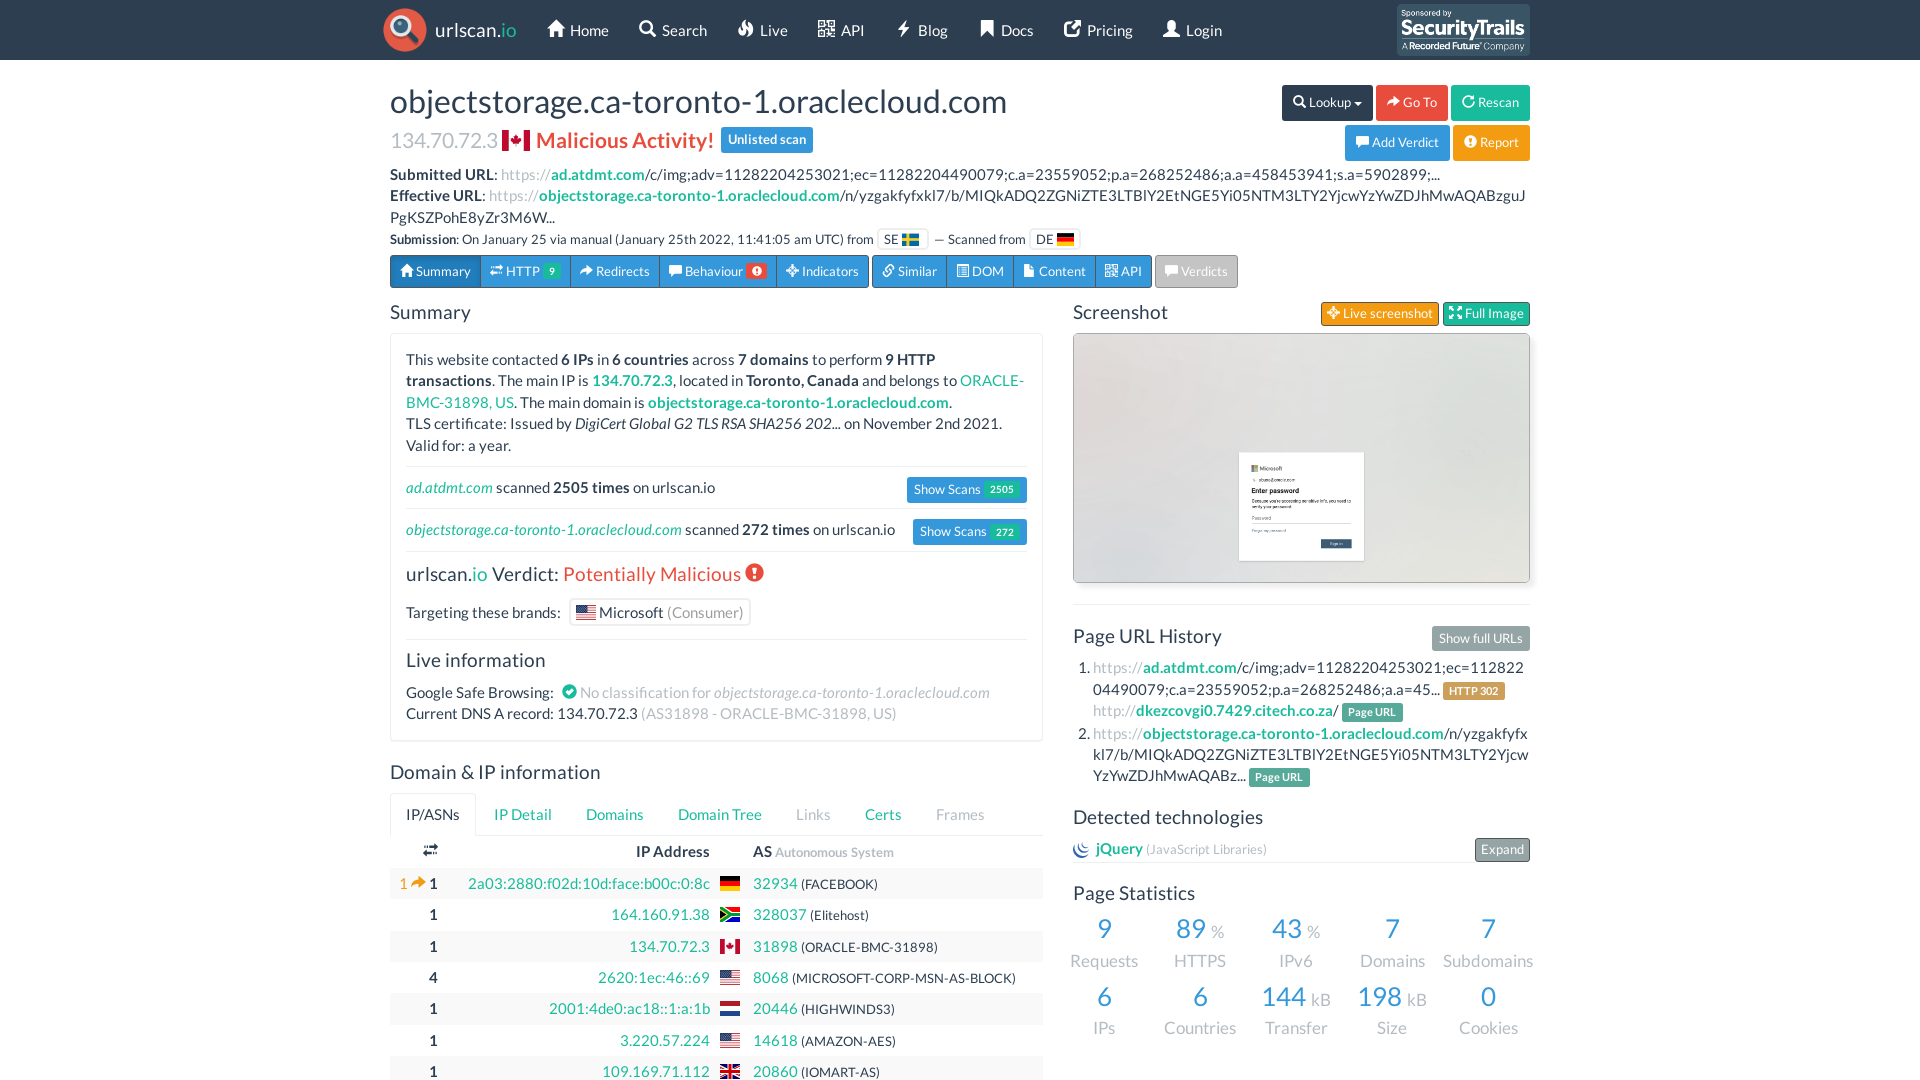Click the jQuery technology link

tap(1119, 849)
